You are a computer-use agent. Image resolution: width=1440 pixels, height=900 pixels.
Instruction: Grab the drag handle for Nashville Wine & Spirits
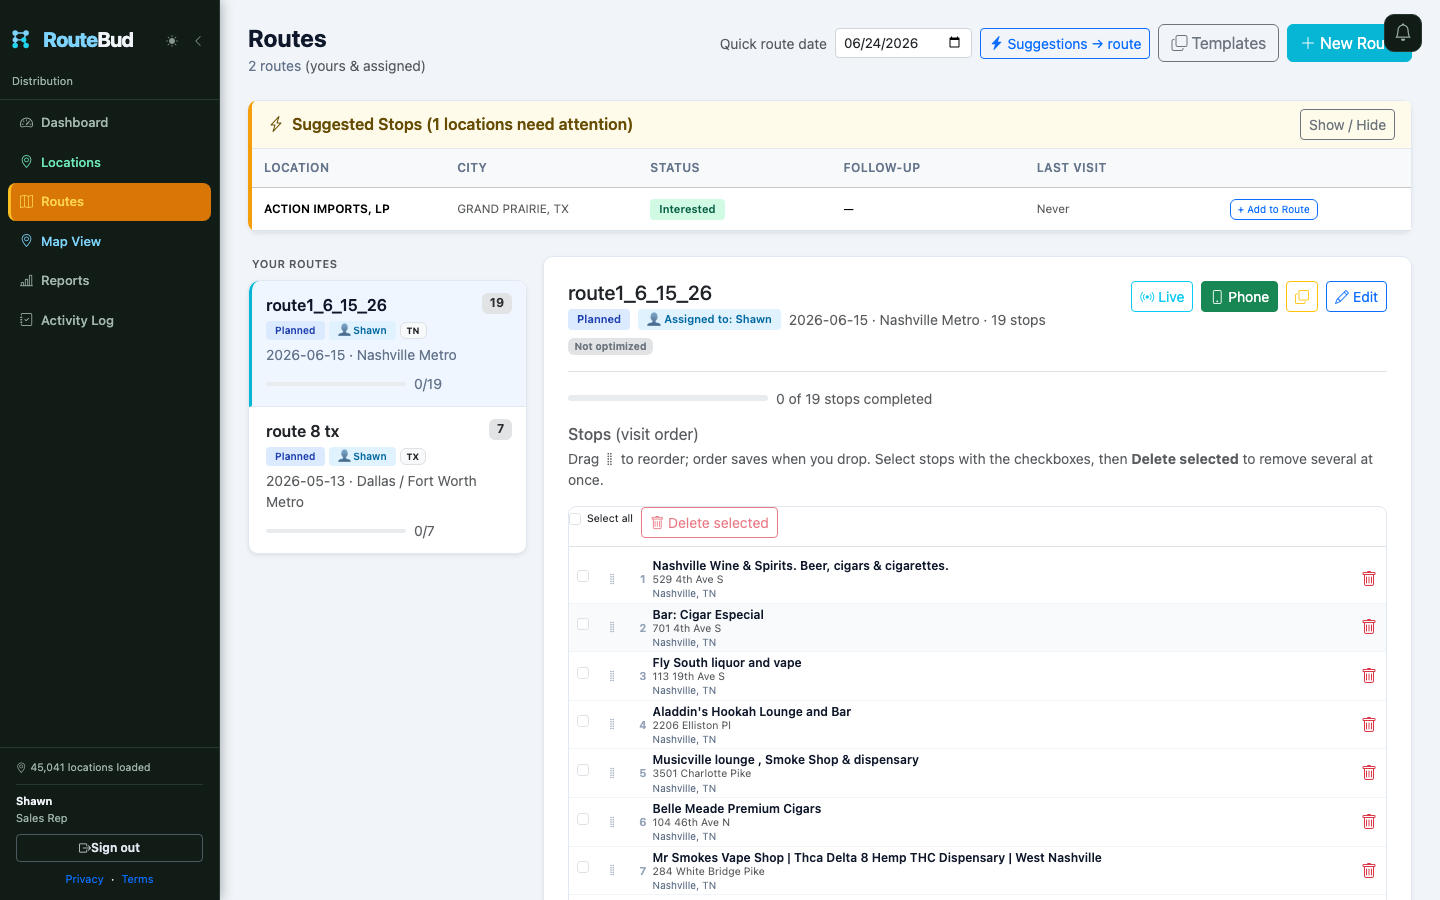(612, 579)
